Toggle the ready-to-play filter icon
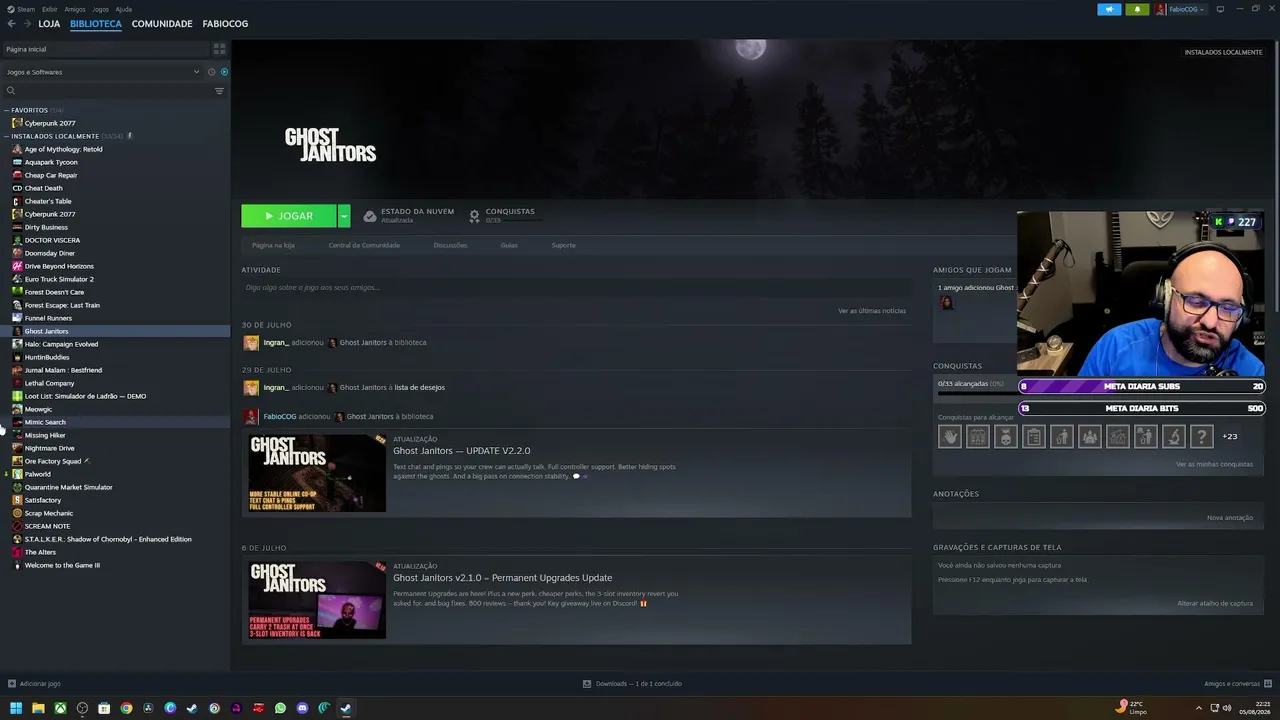The height and width of the screenshot is (720, 1280). coord(224,72)
